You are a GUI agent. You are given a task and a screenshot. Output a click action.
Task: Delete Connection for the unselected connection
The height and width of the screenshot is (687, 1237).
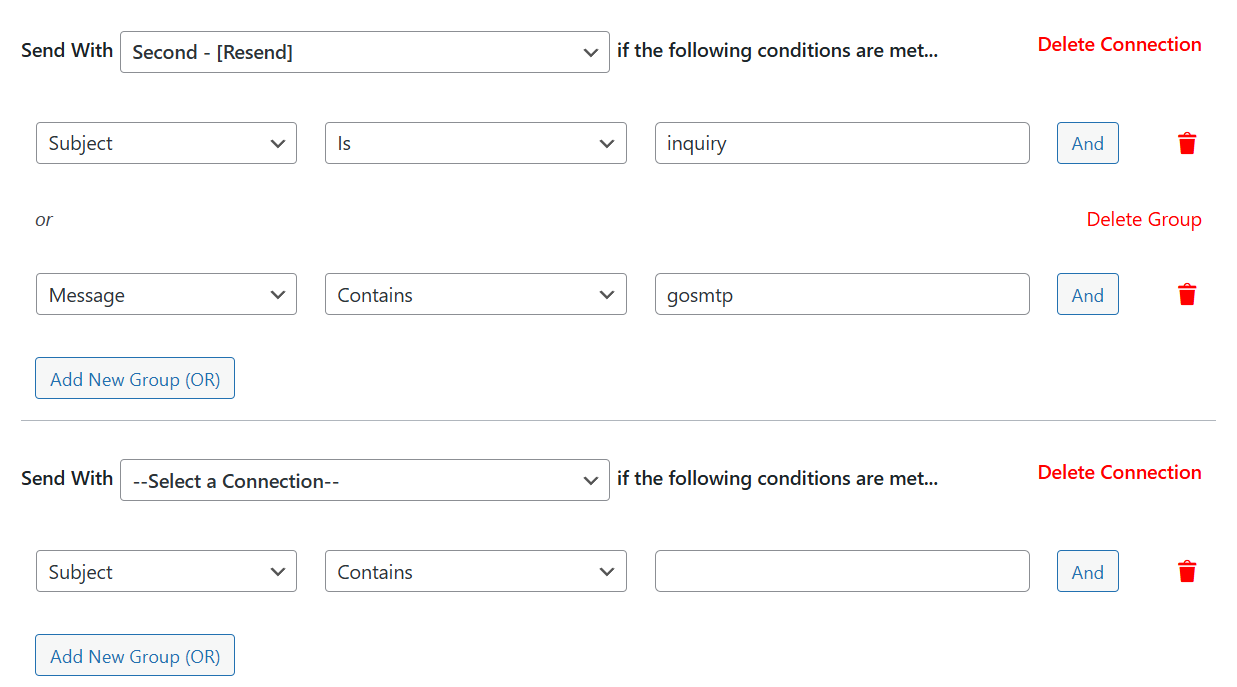coord(1119,472)
